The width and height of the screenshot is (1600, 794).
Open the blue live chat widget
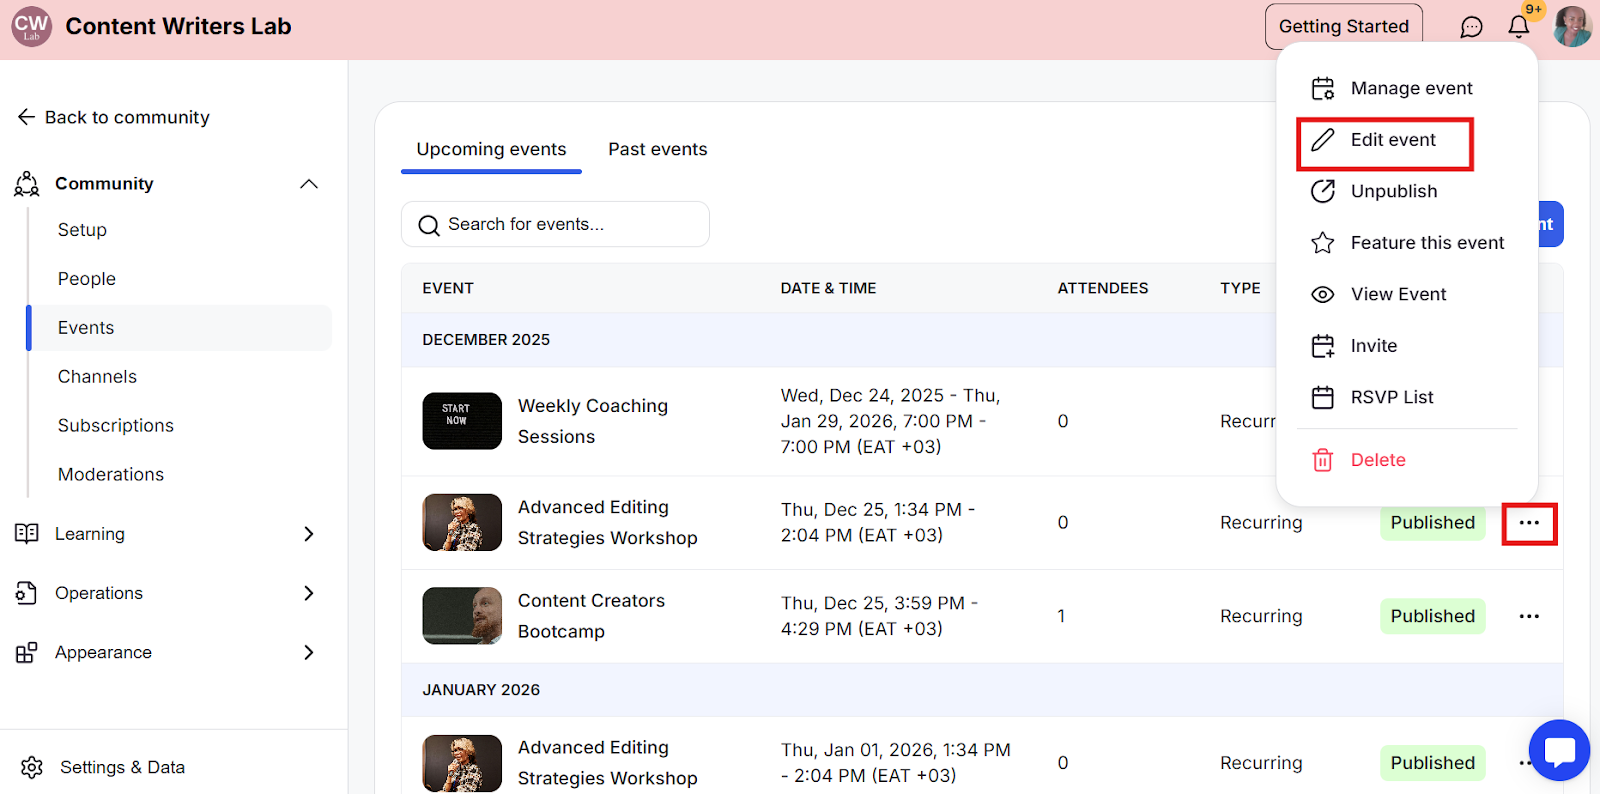click(1559, 750)
